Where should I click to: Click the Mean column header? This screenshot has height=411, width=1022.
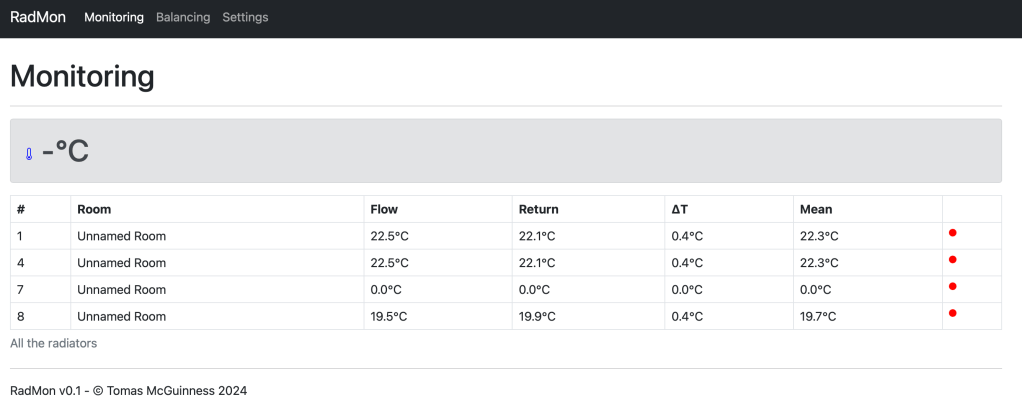coord(816,210)
